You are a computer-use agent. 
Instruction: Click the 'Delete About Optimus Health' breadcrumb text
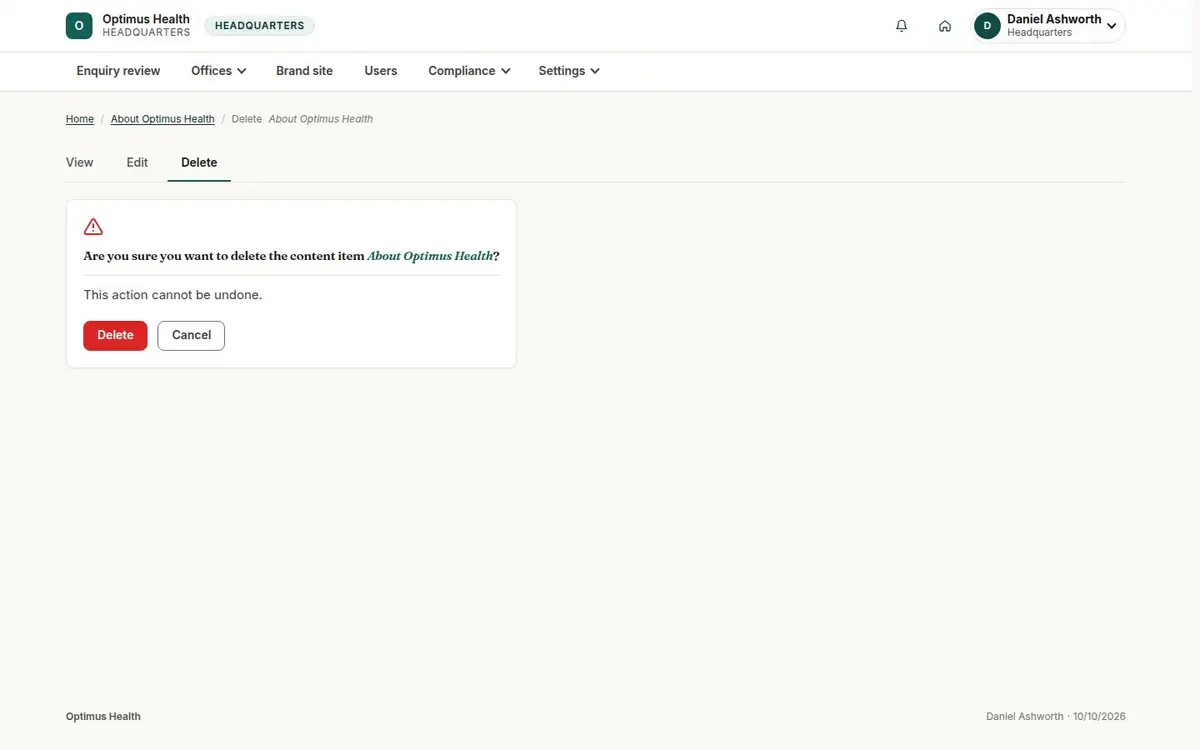tap(302, 119)
